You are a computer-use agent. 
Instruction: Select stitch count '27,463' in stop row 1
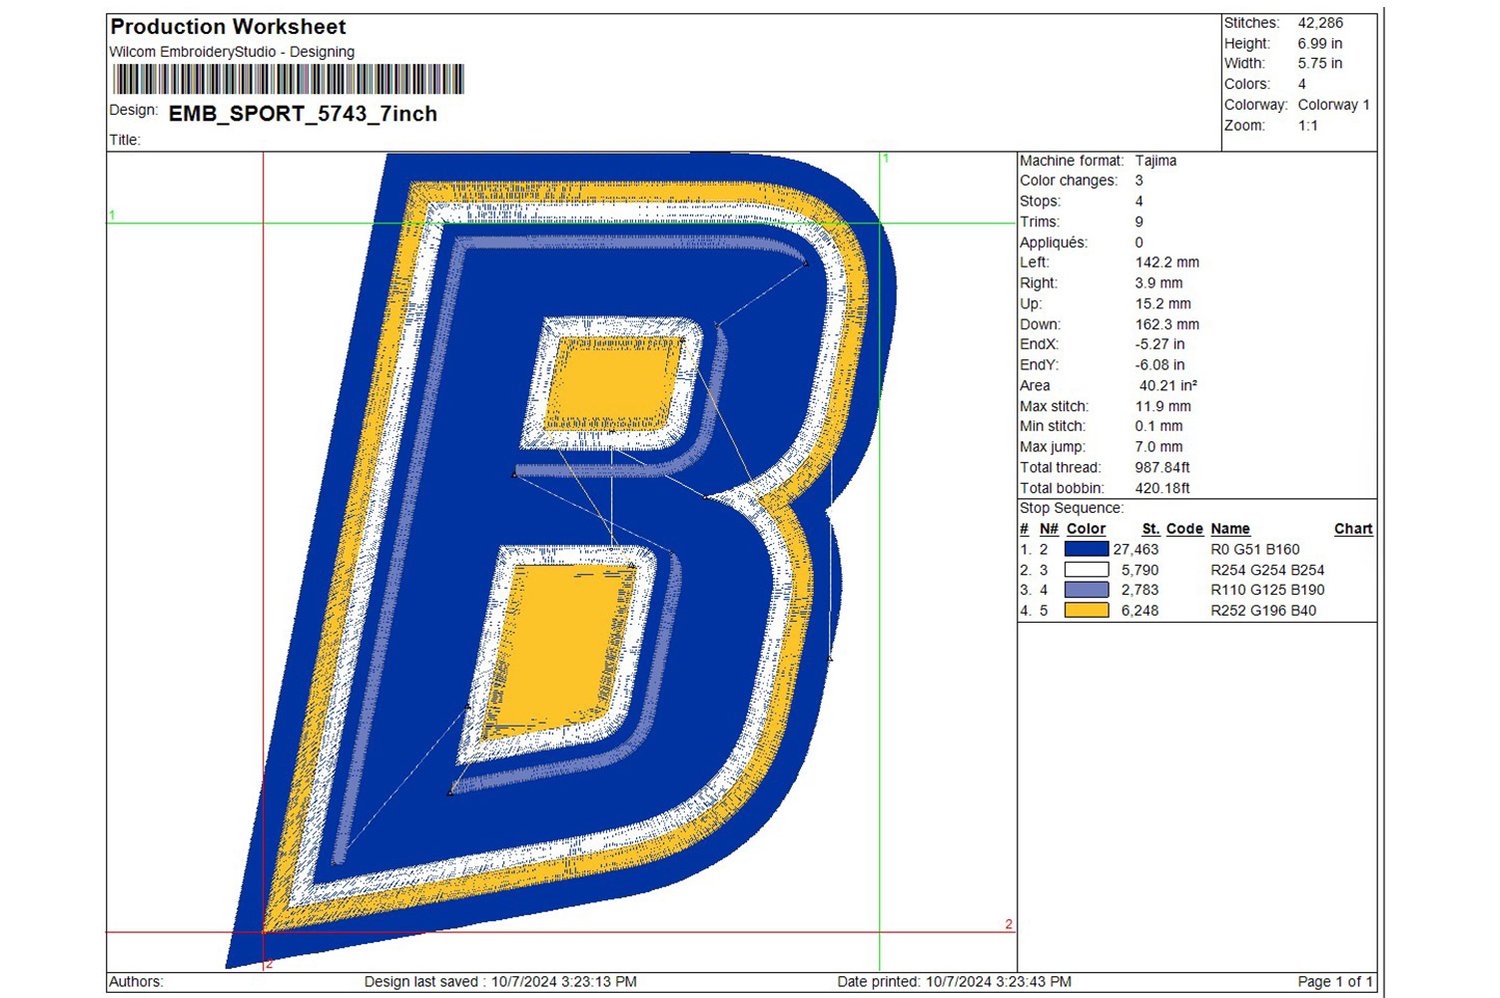pyautogui.click(x=1136, y=550)
